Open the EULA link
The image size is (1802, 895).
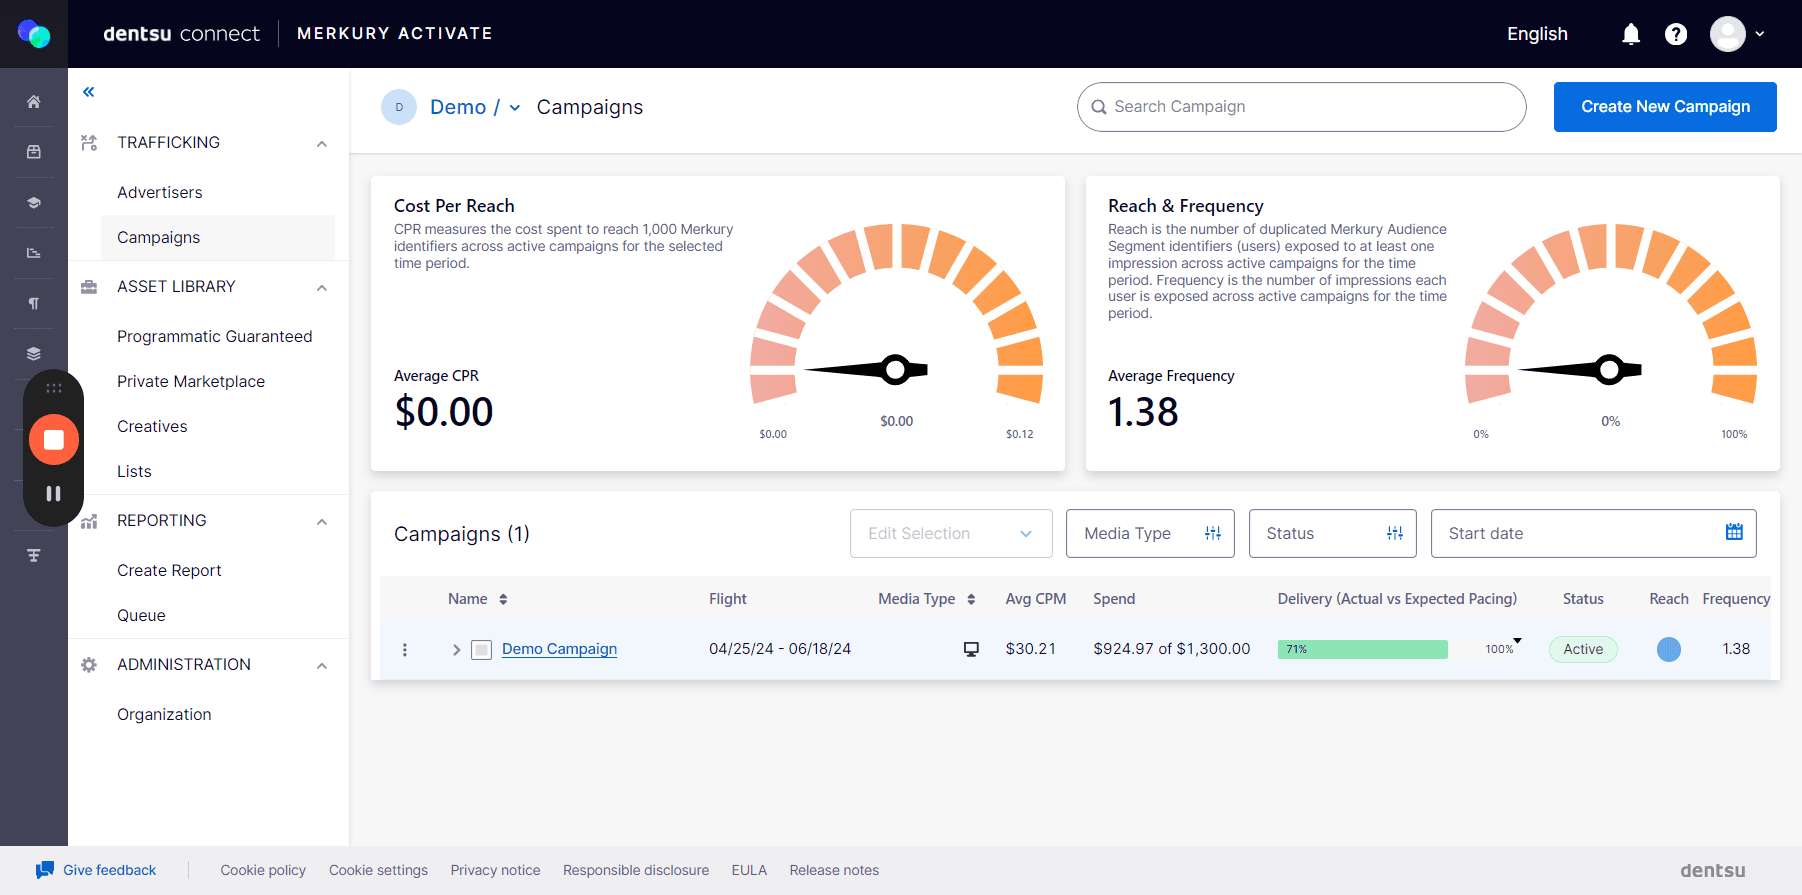(749, 870)
